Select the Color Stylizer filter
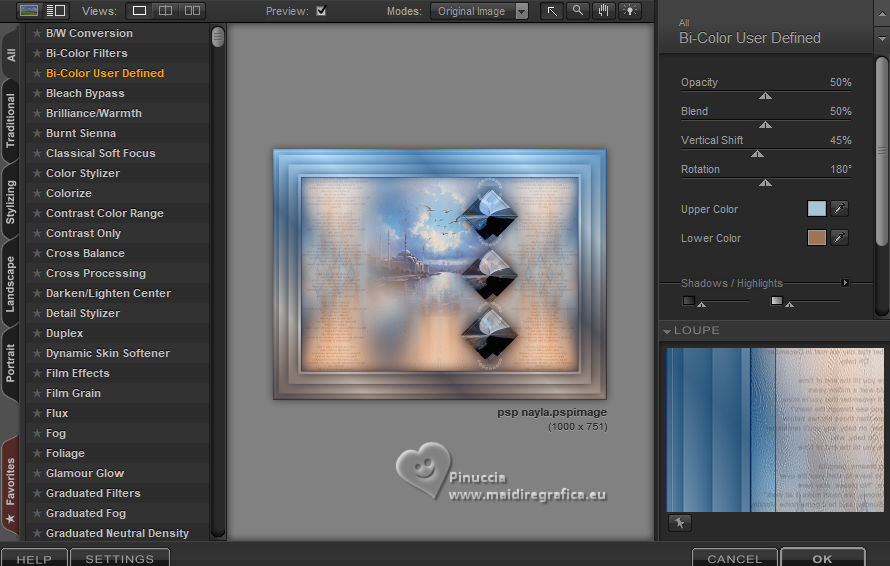 (x=83, y=173)
